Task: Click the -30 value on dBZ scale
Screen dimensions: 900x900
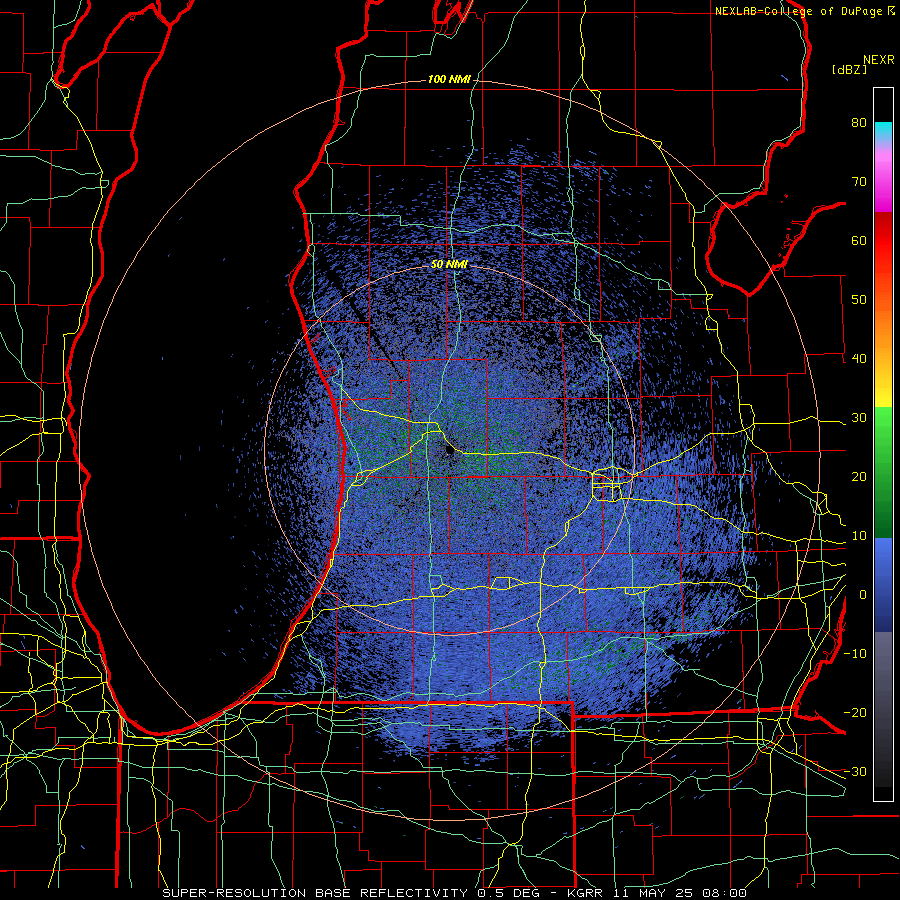Action: coord(855,771)
